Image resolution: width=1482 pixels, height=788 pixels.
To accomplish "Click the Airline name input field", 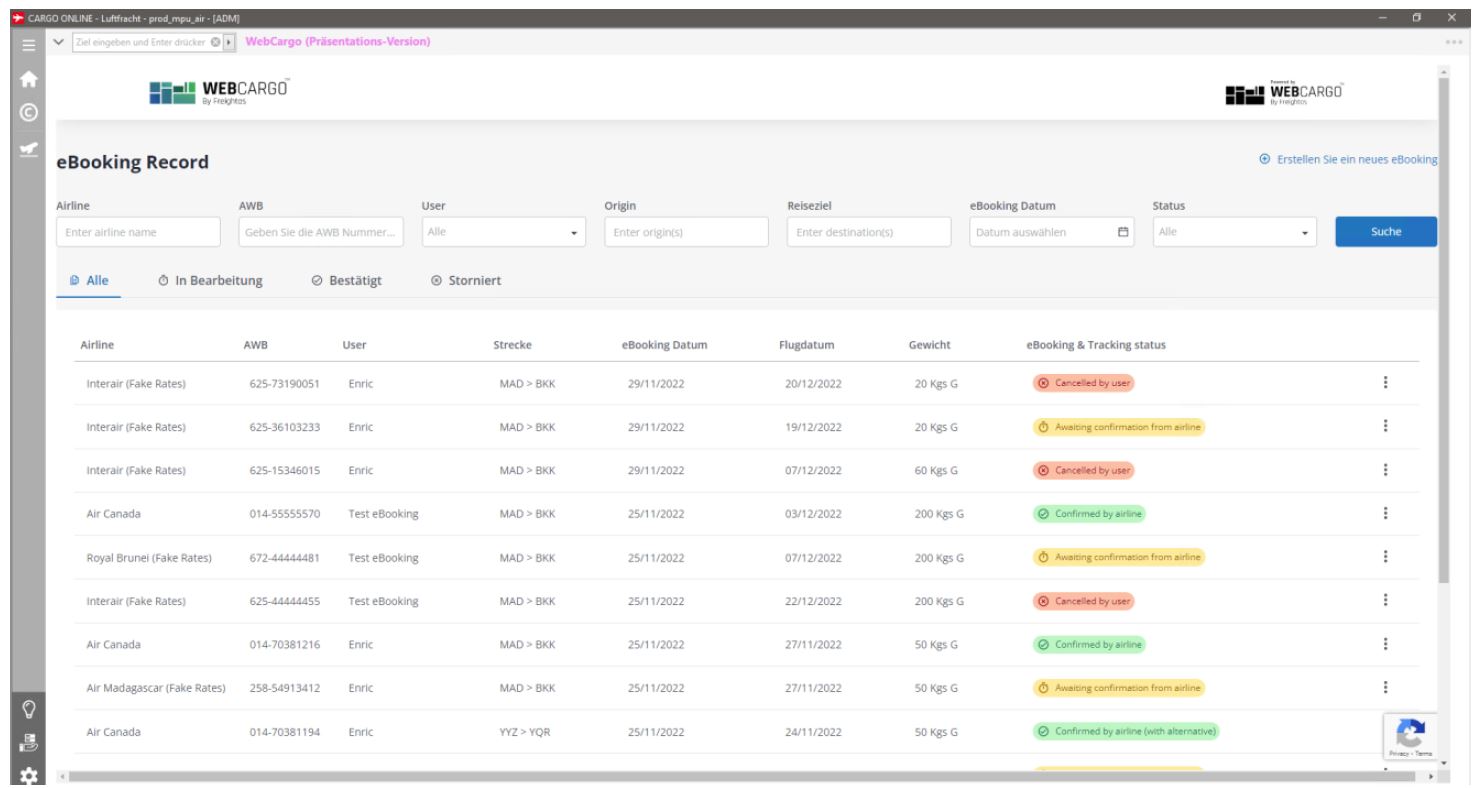I will coord(138,232).
